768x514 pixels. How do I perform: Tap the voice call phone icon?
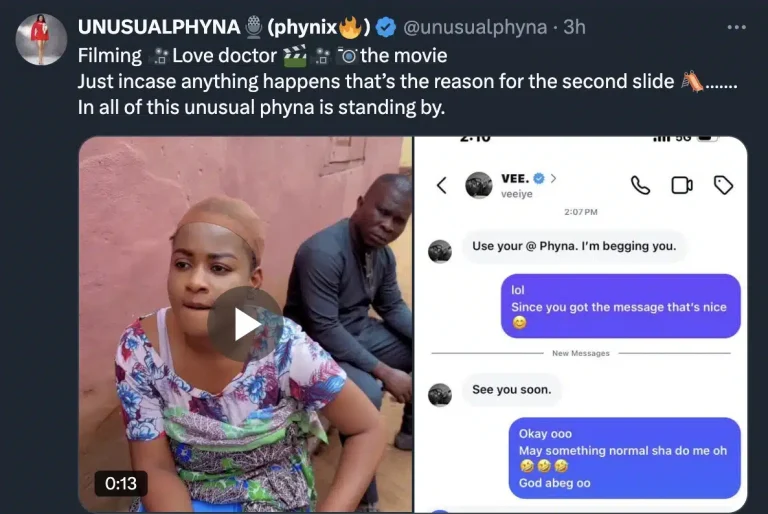[x=640, y=186]
